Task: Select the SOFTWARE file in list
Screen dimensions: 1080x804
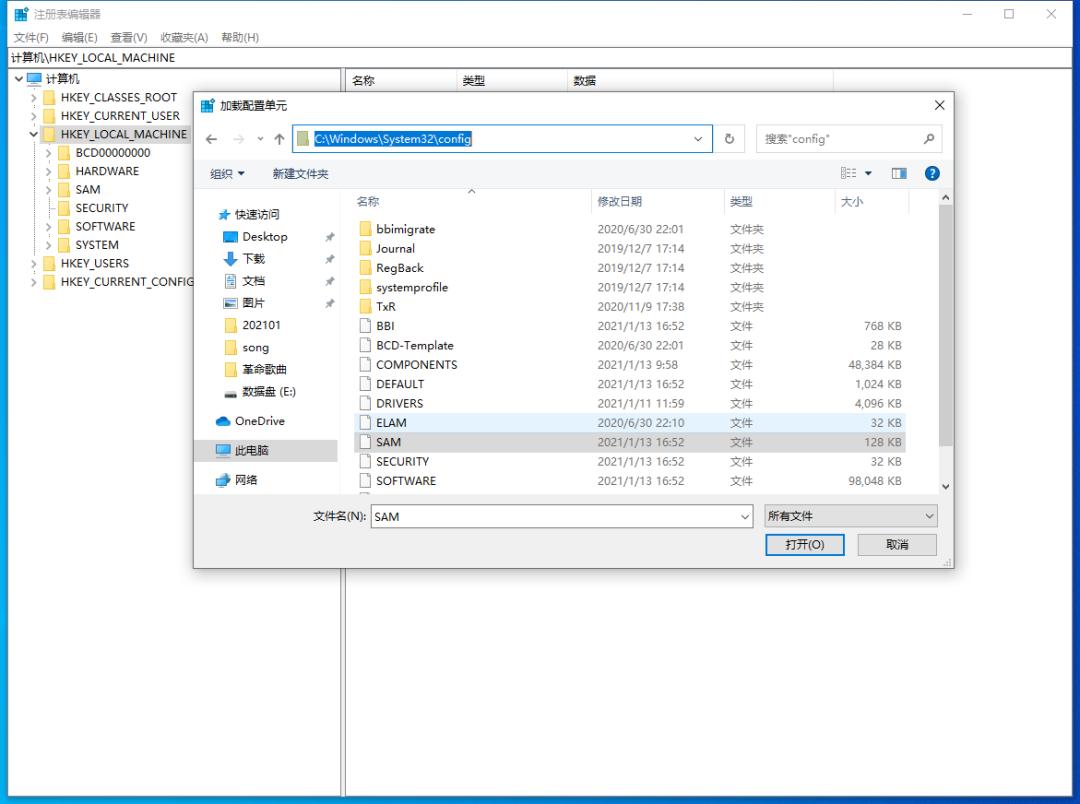Action: 405,481
